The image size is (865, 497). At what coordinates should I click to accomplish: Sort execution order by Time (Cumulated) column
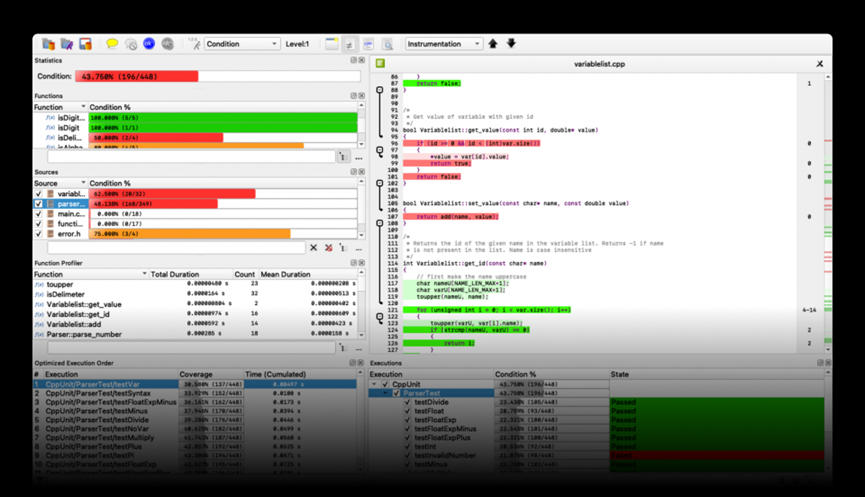[301, 374]
